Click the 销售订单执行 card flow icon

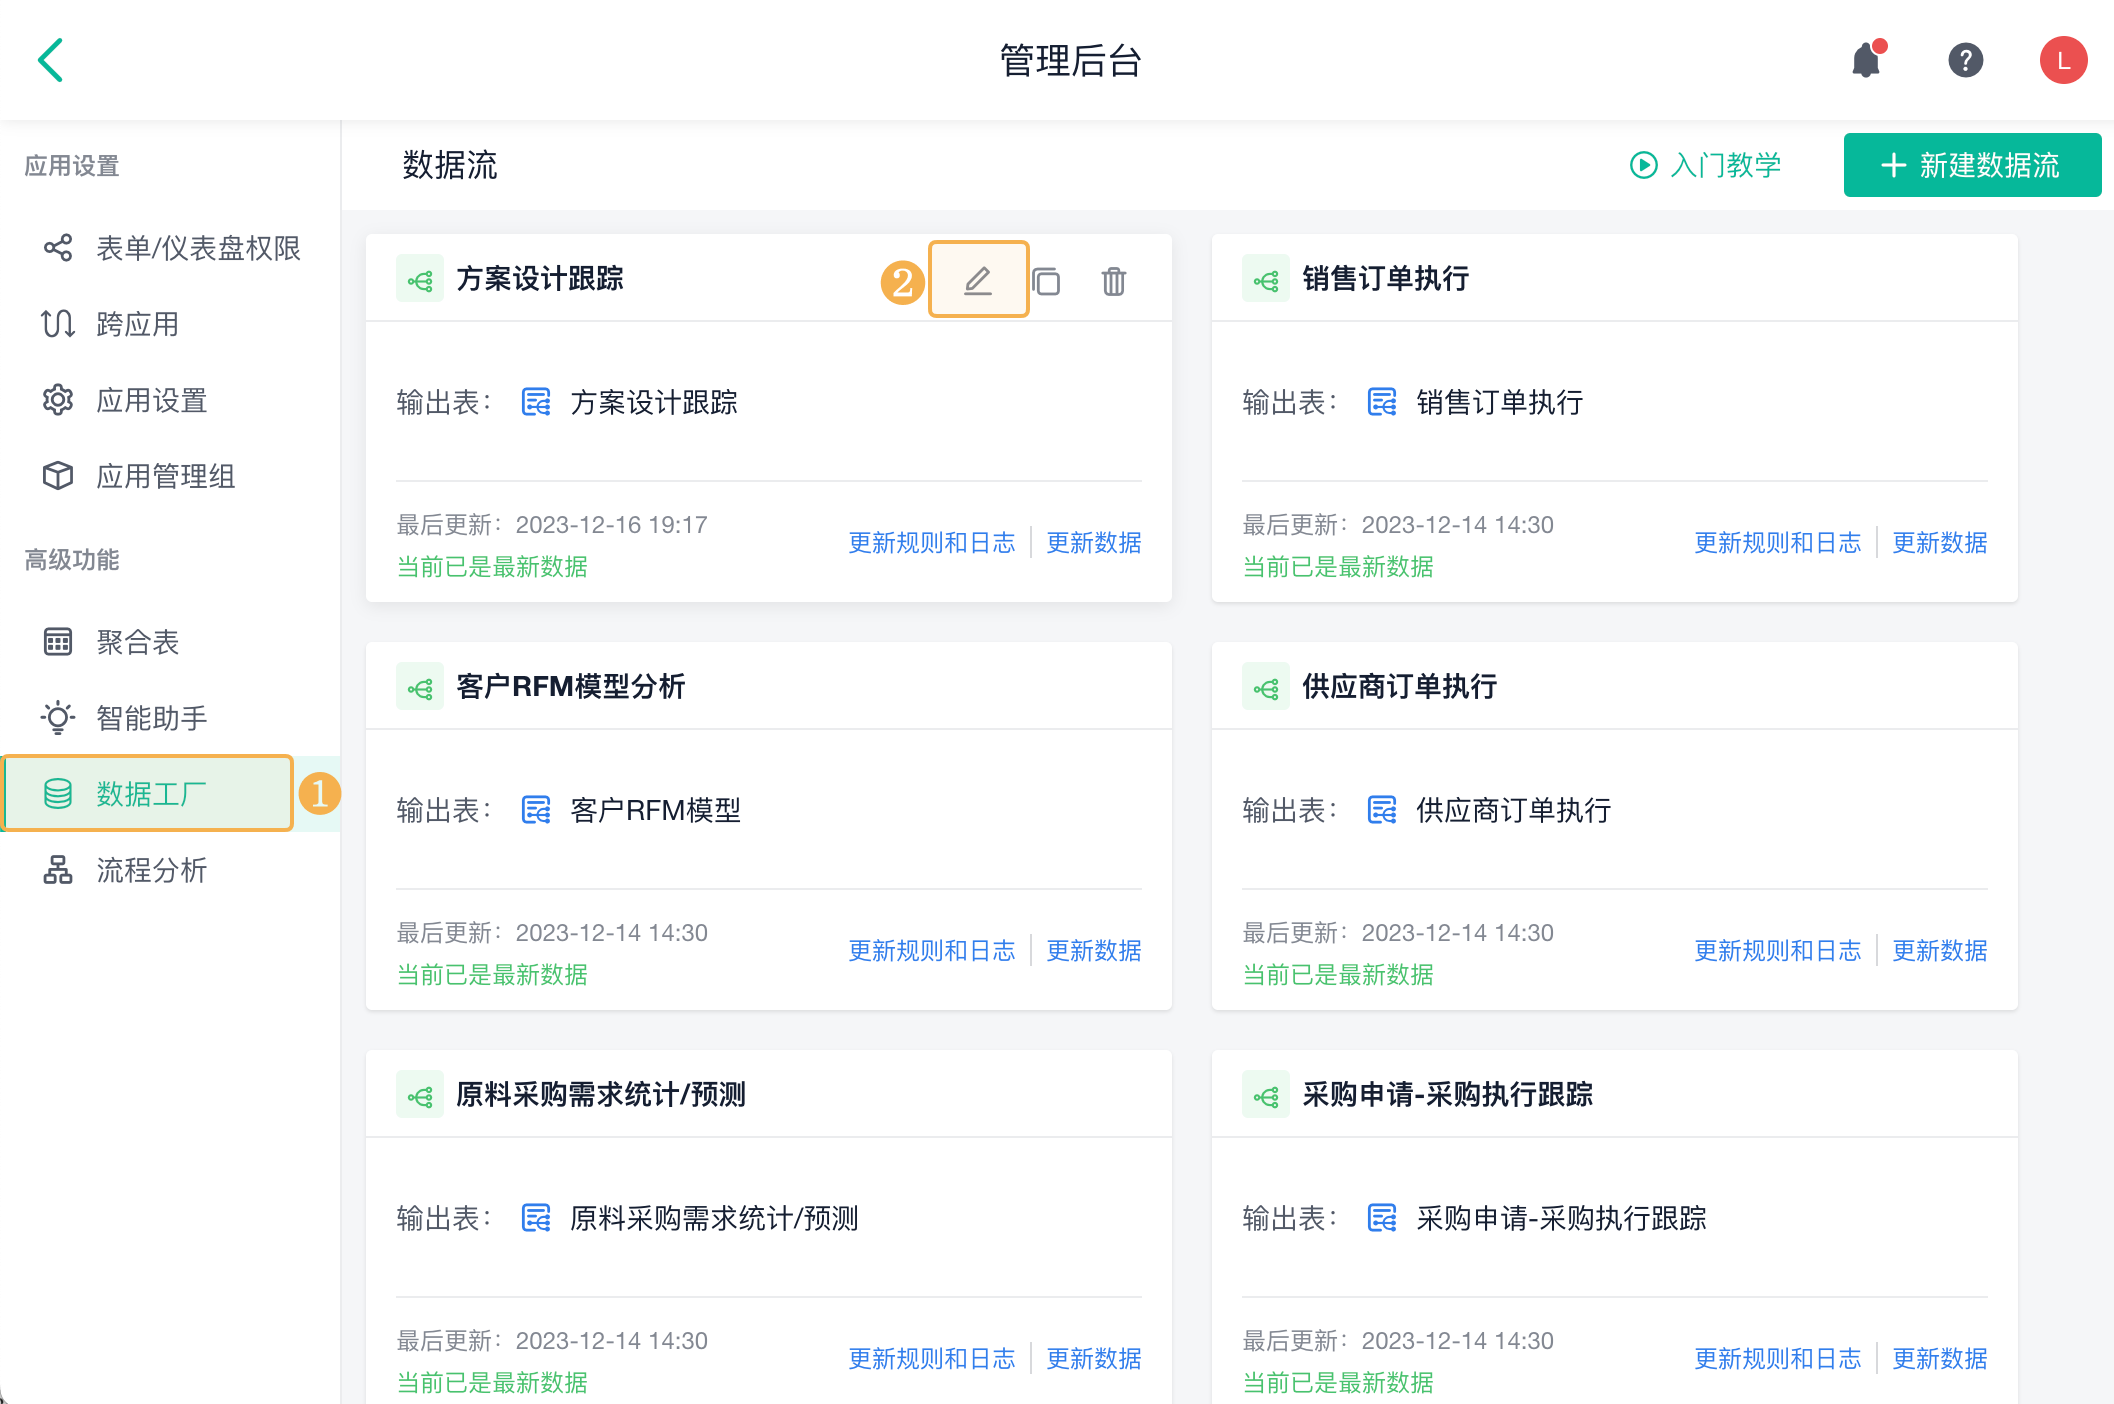click(1266, 279)
